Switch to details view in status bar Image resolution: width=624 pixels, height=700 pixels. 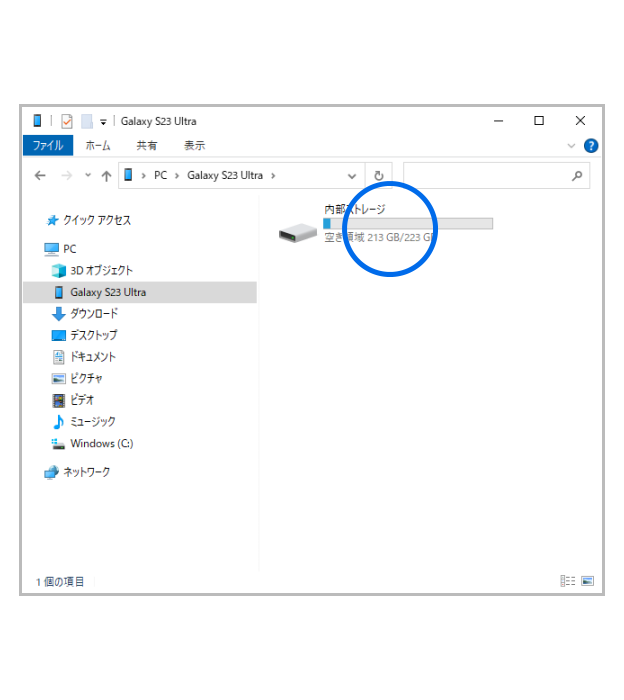point(567,581)
